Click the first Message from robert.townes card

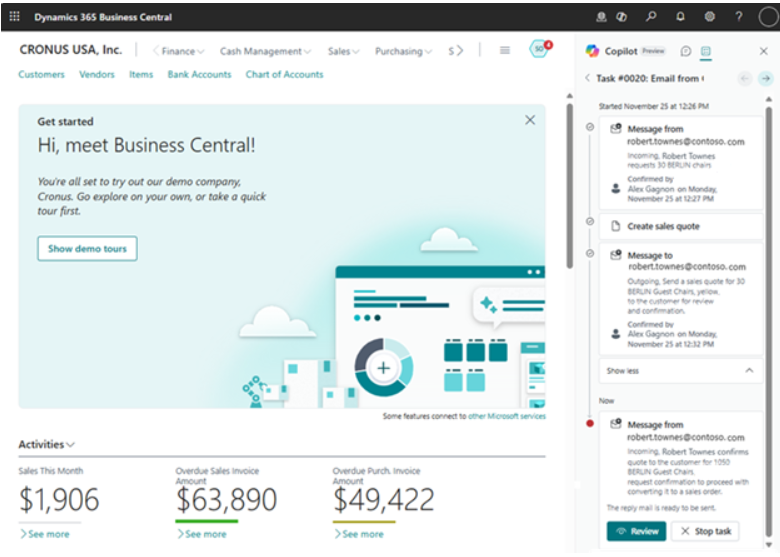[x=680, y=163]
